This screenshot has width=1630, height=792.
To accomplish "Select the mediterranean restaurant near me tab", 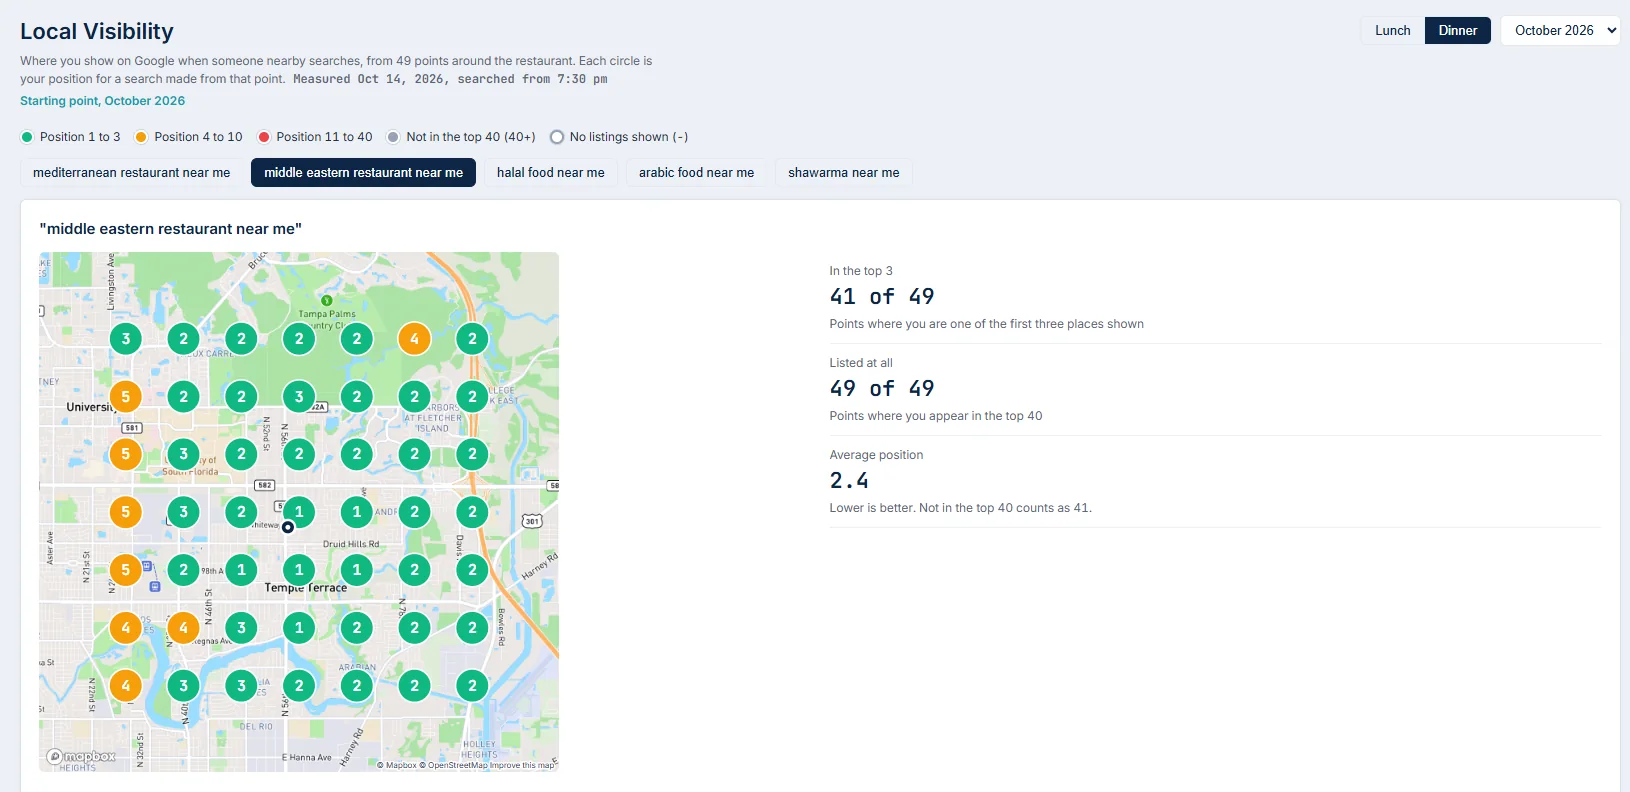I will pos(131,172).
